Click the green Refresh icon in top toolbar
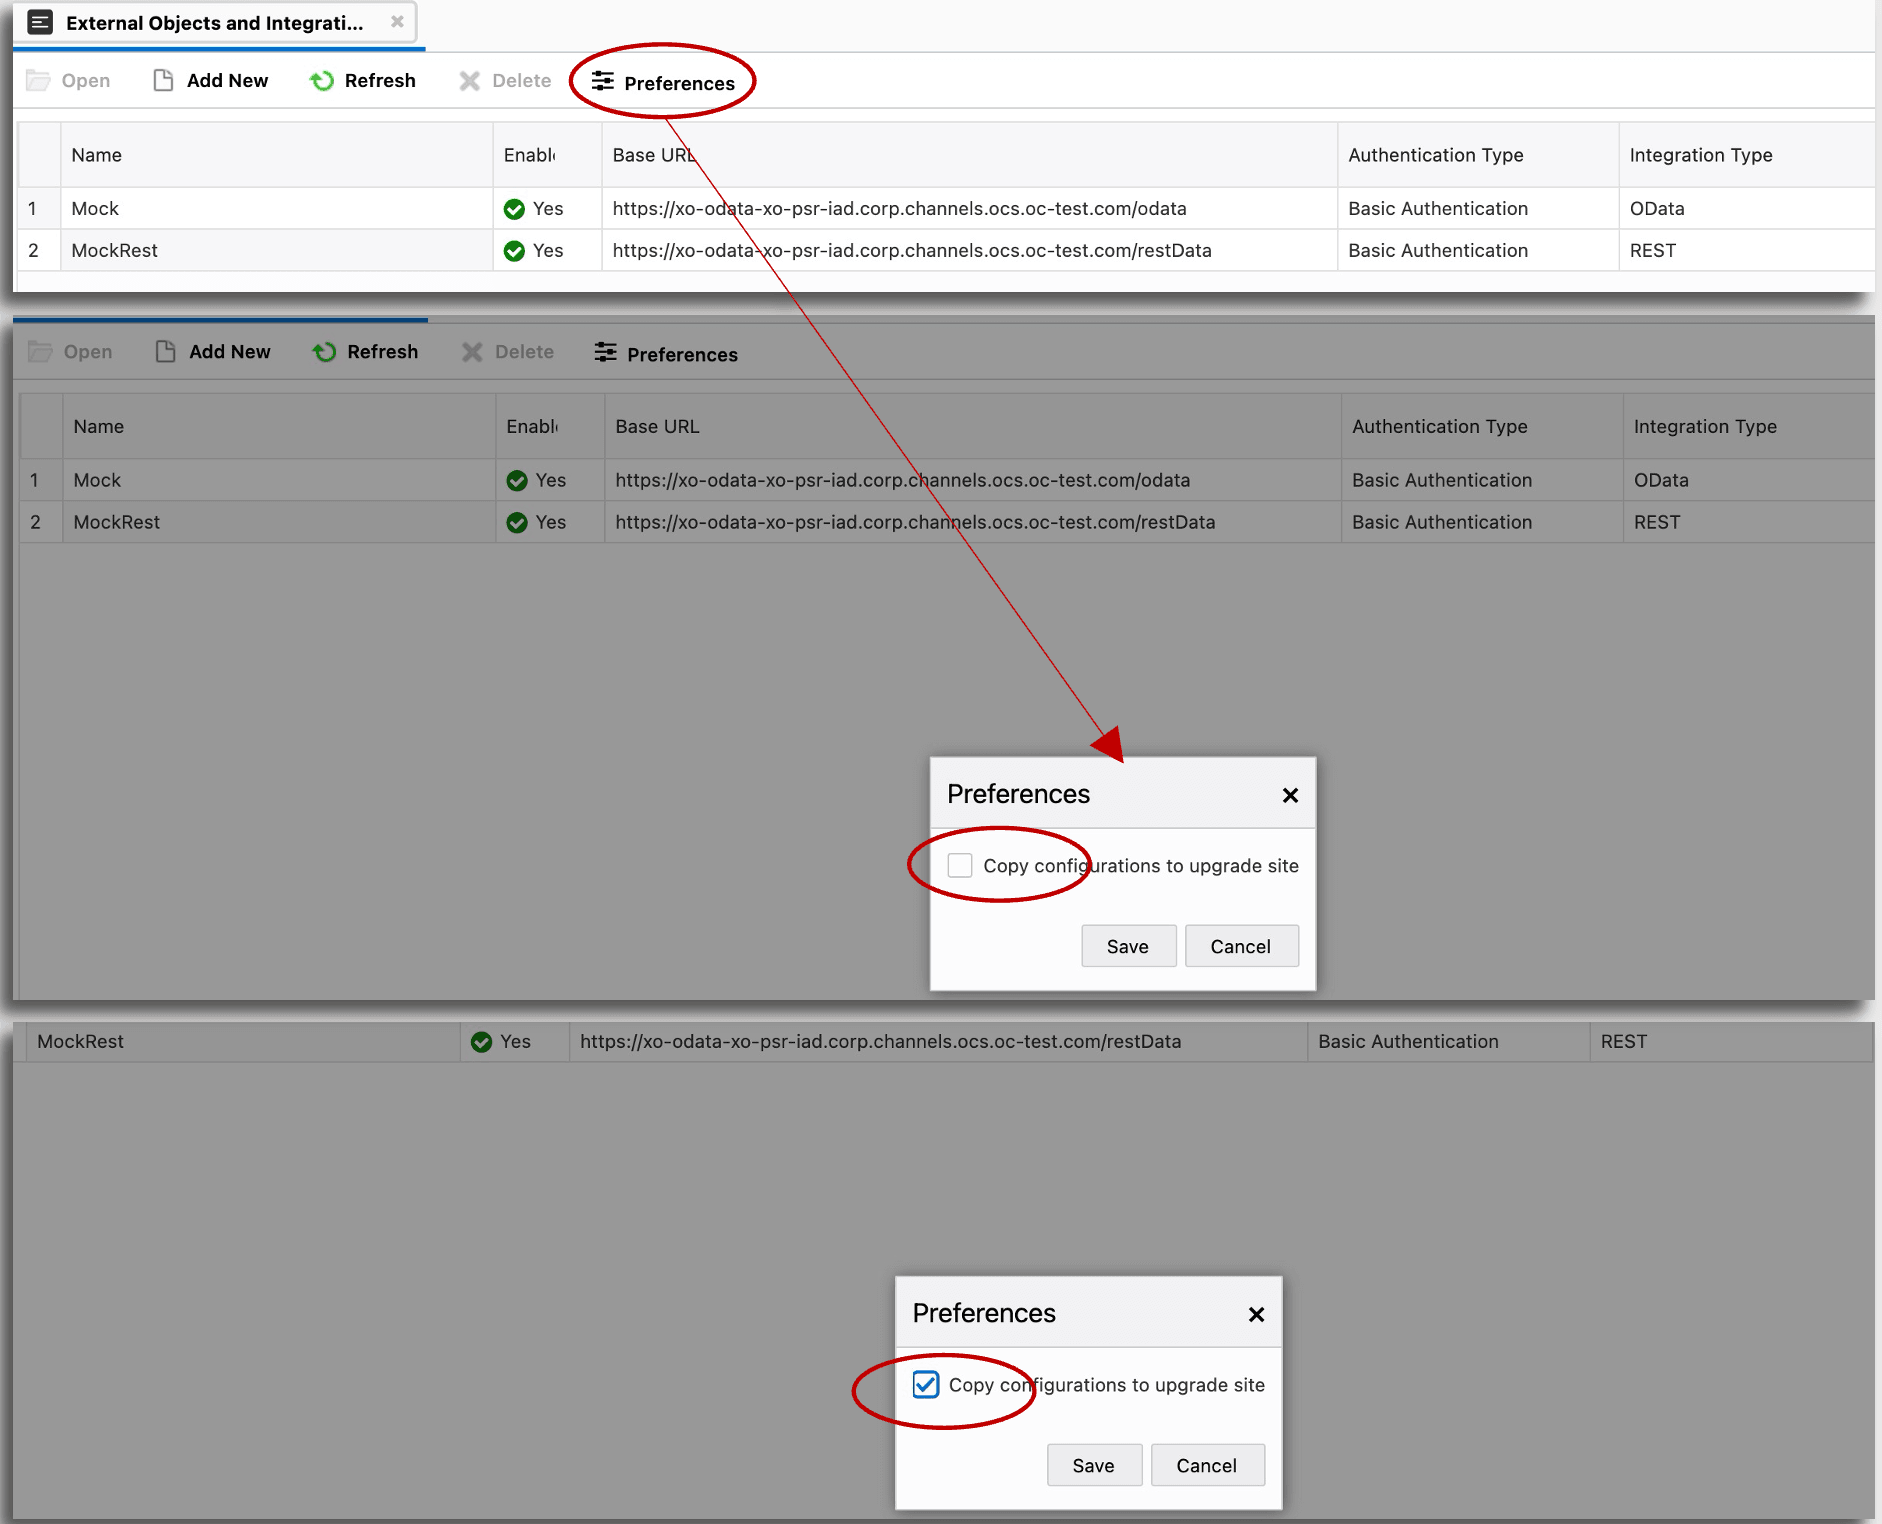The height and width of the screenshot is (1524, 1882). (322, 81)
